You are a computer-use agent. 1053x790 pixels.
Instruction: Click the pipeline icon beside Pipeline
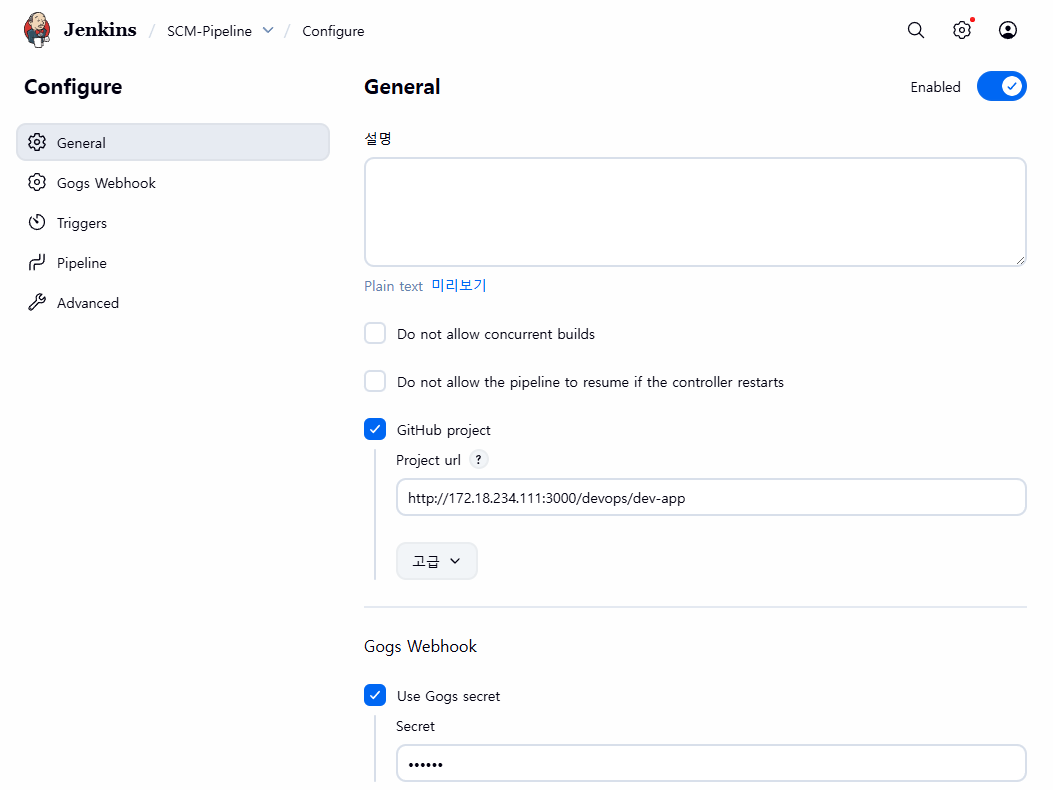(x=37, y=263)
